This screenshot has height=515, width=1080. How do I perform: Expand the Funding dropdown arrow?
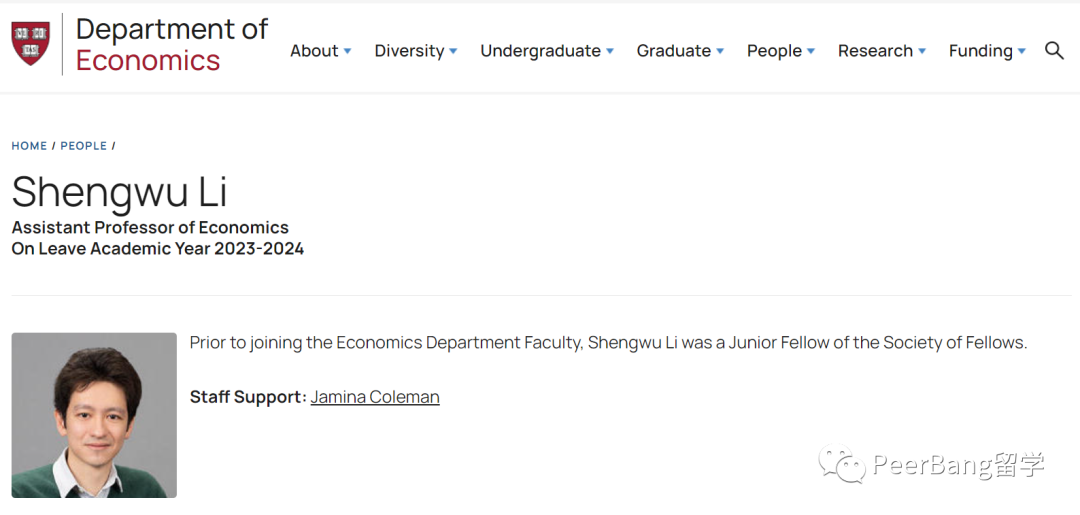coord(1021,52)
